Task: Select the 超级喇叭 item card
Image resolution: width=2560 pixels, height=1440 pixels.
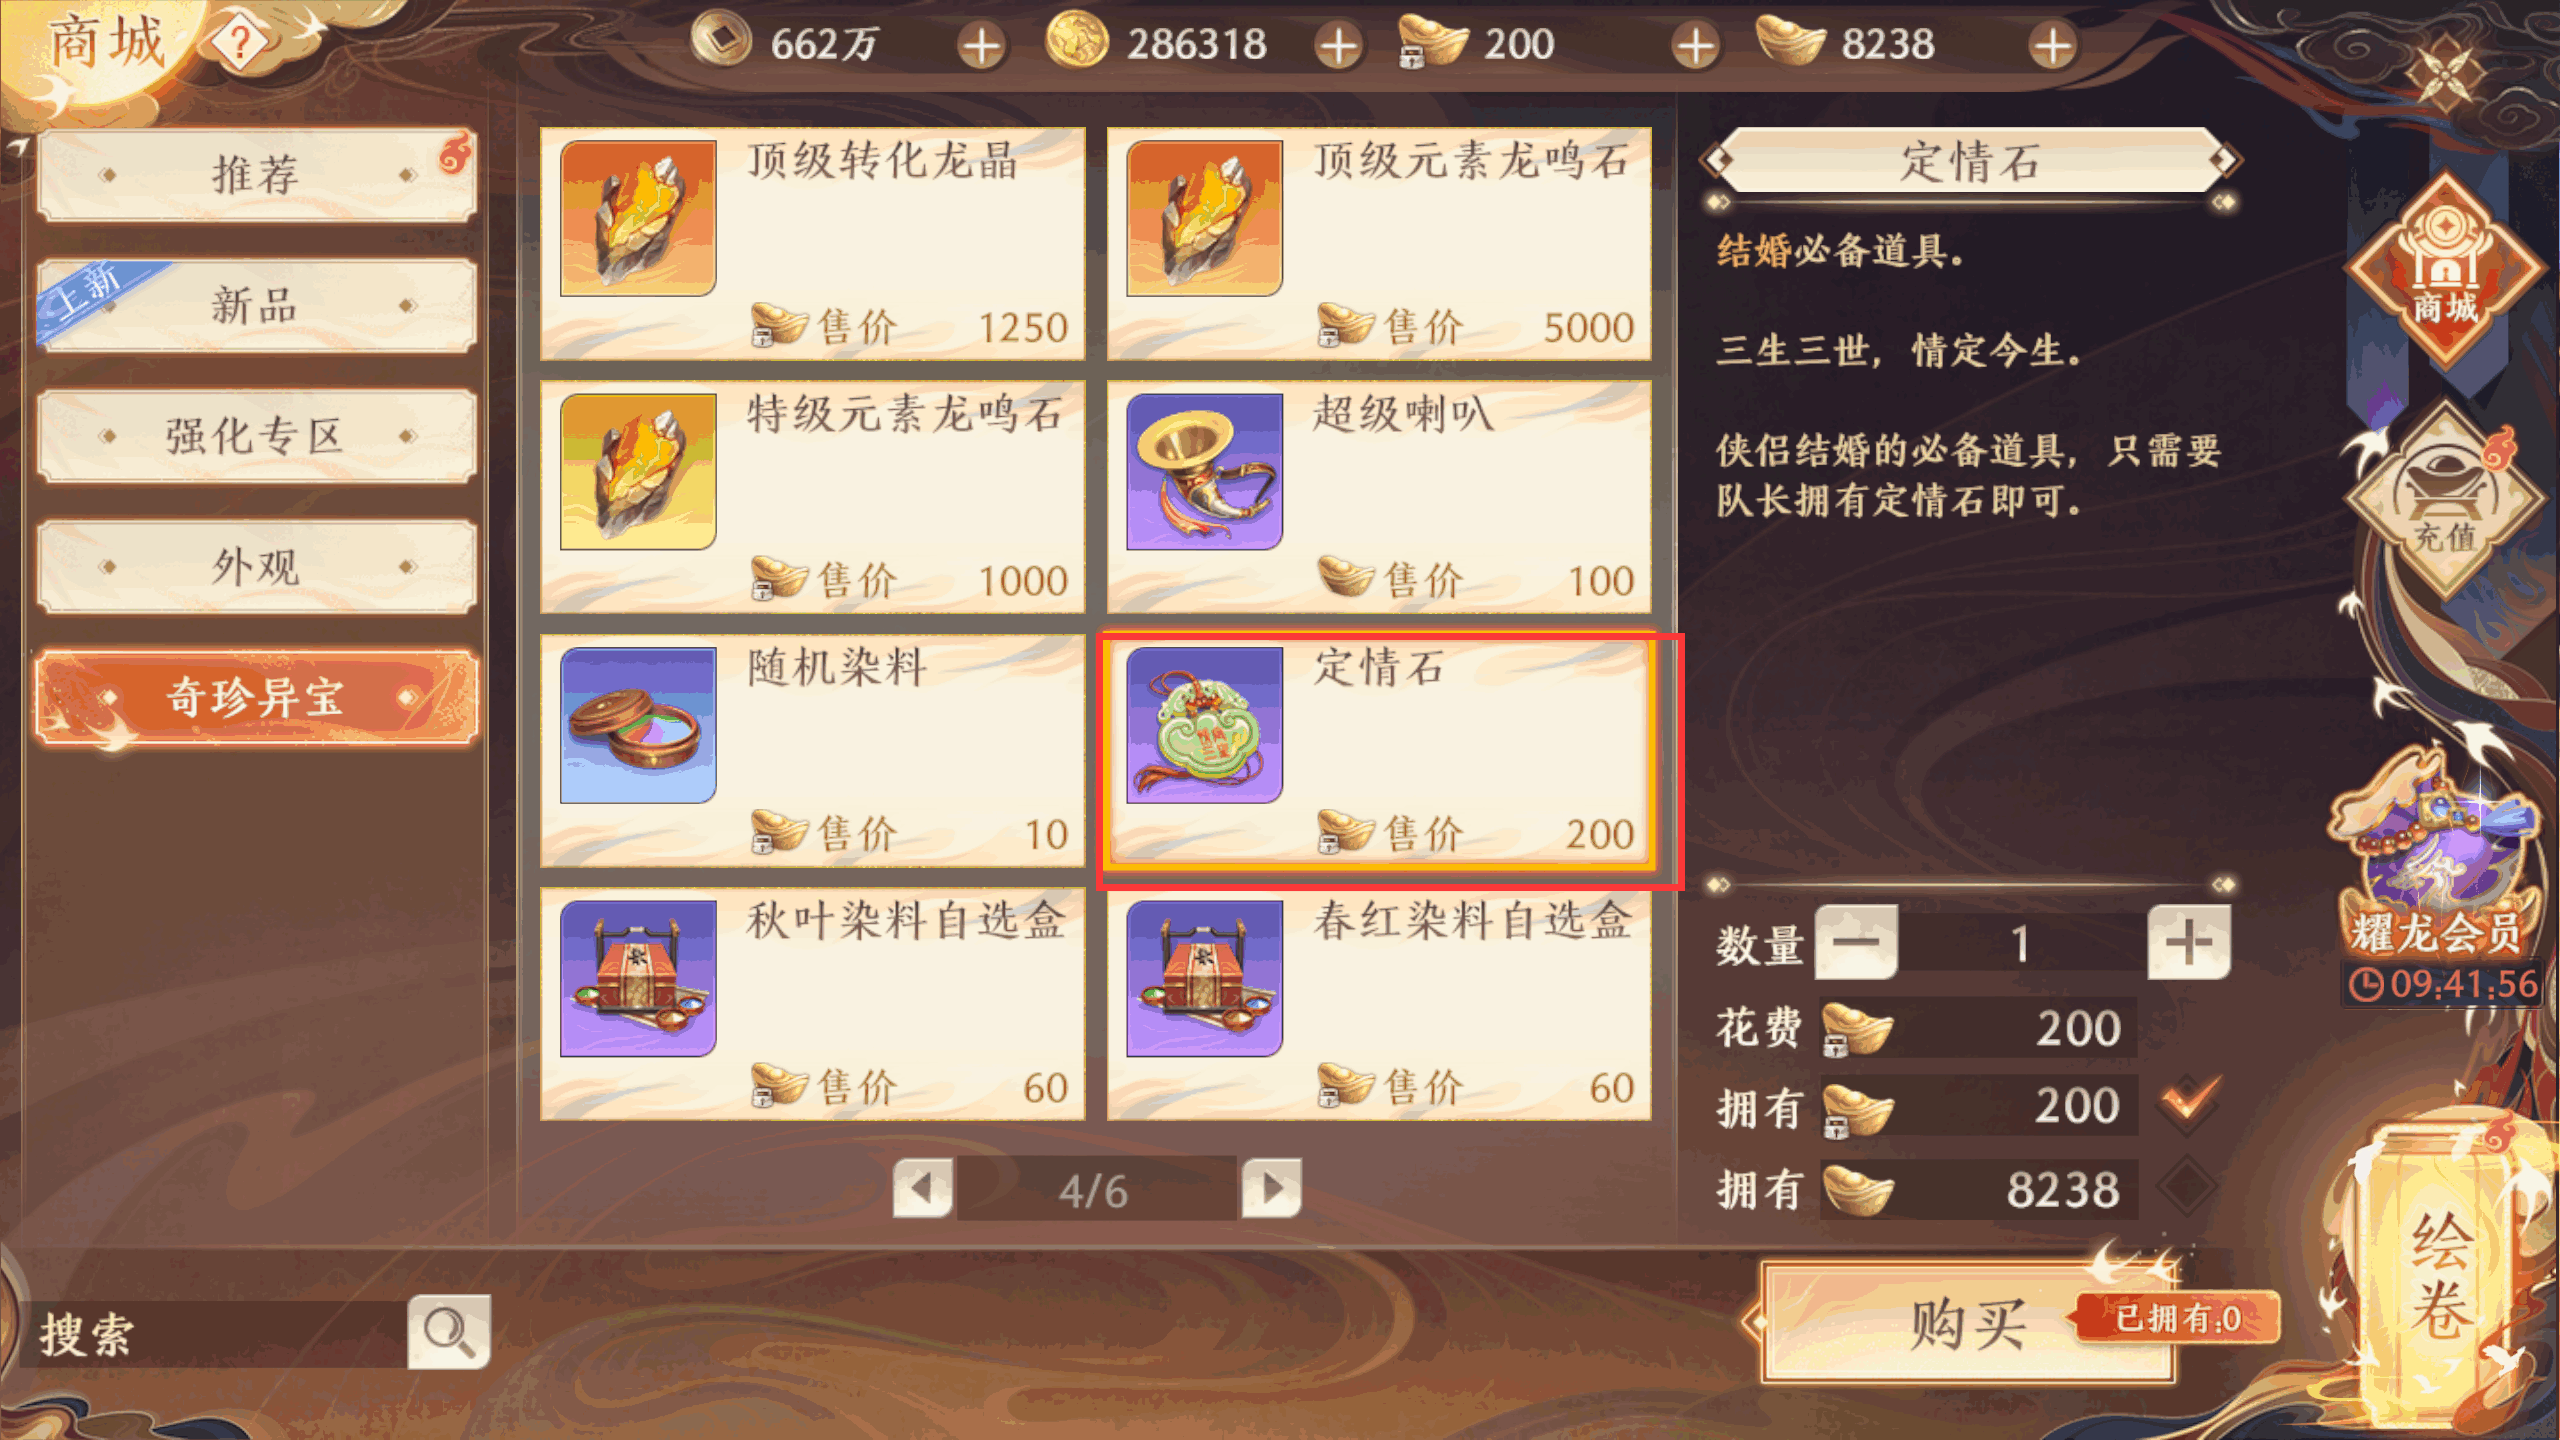Action: [x=1378, y=496]
